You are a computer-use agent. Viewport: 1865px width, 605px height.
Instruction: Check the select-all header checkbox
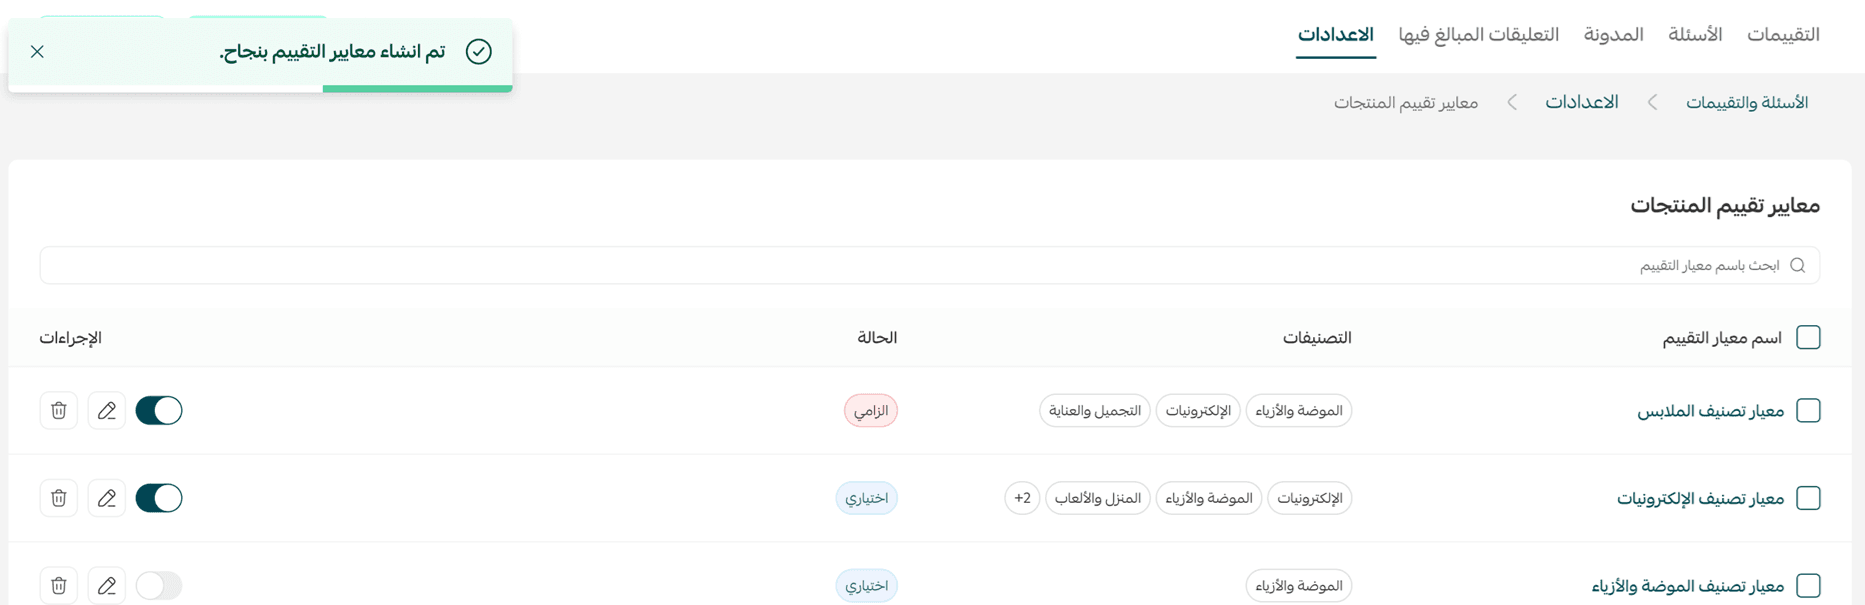coord(1808,337)
